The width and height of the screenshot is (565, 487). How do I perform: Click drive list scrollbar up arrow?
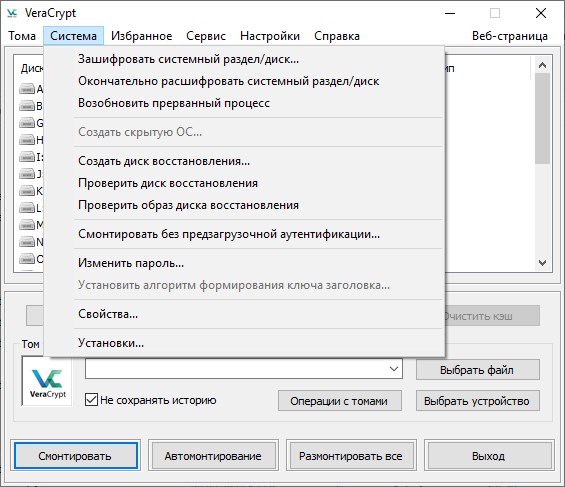pos(542,65)
